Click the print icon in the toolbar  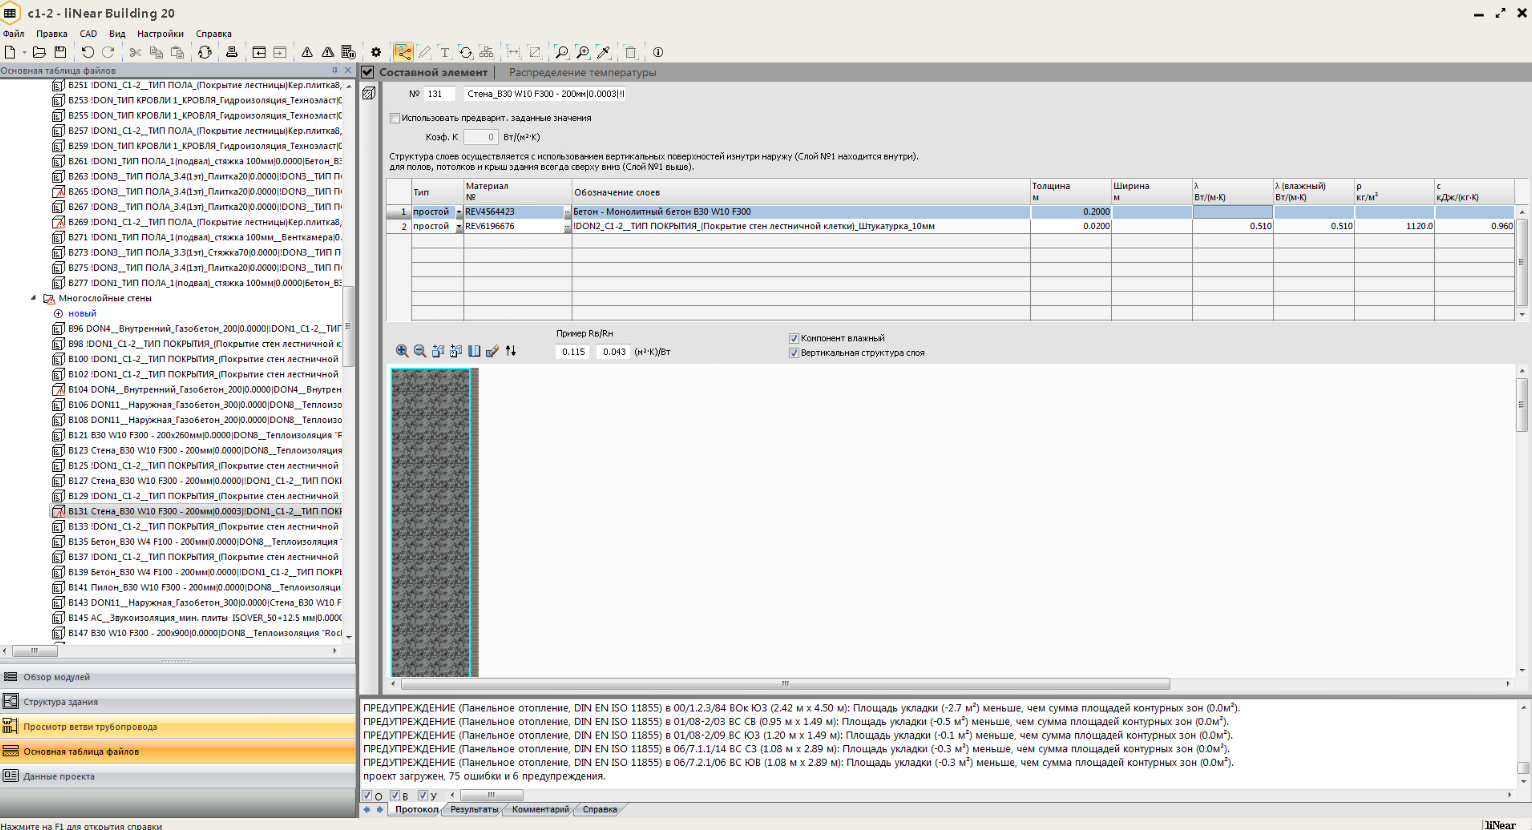pyautogui.click(x=231, y=52)
